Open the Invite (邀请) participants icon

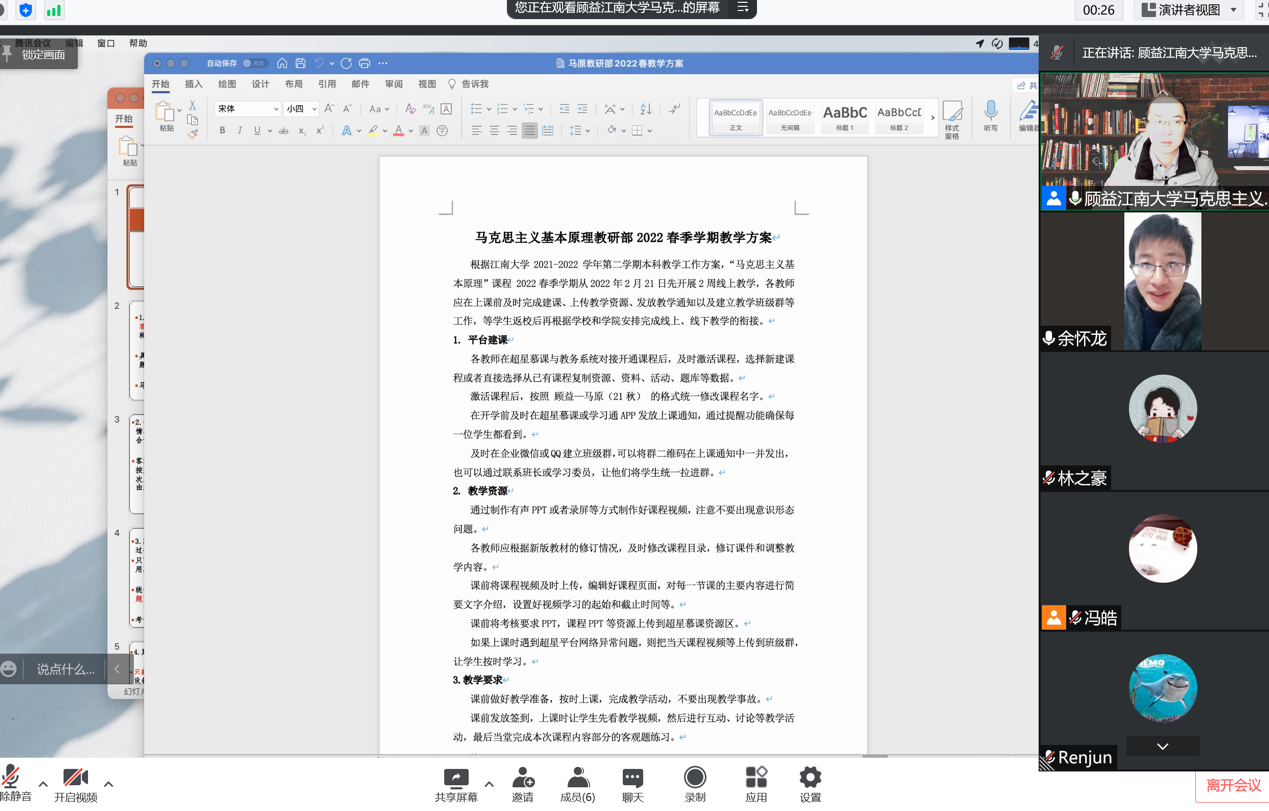[522, 778]
